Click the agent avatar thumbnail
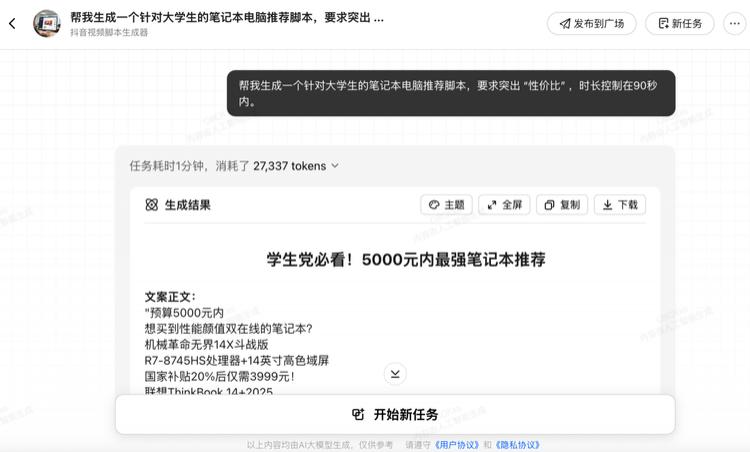This screenshot has width=750, height=452. pyautogui.click(x=47, y=23)
